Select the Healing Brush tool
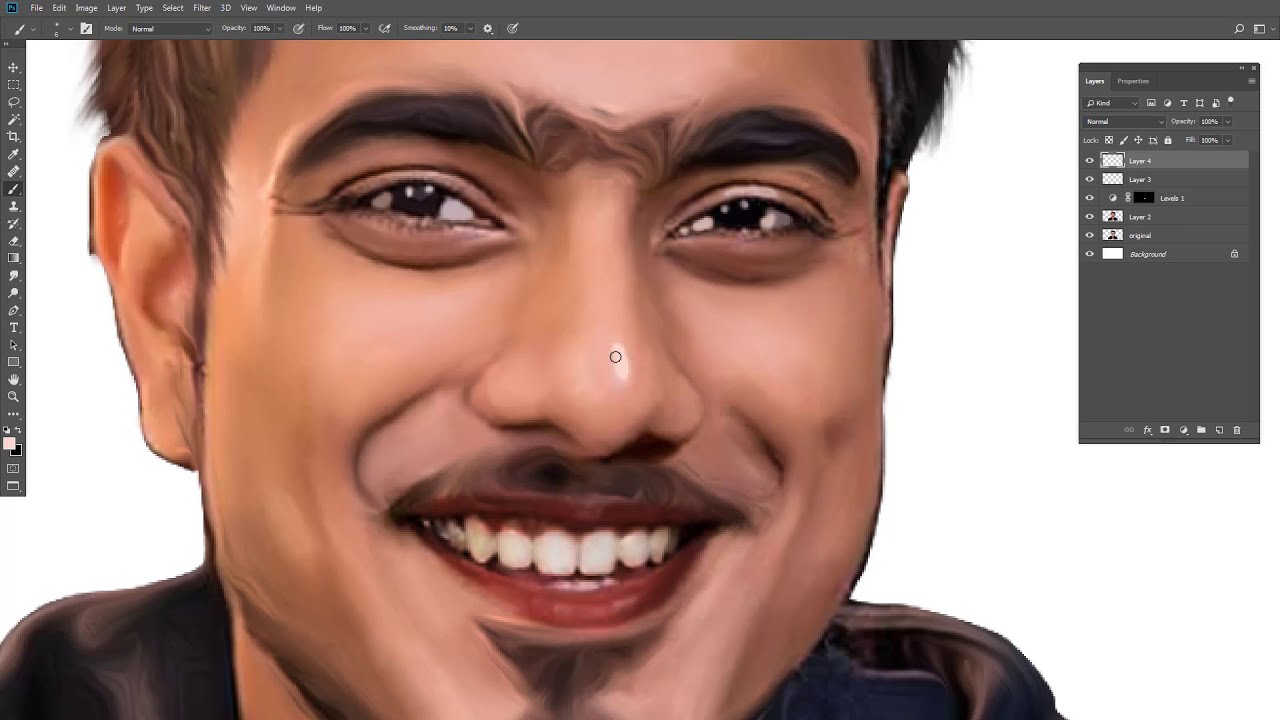 coord(13,171)
